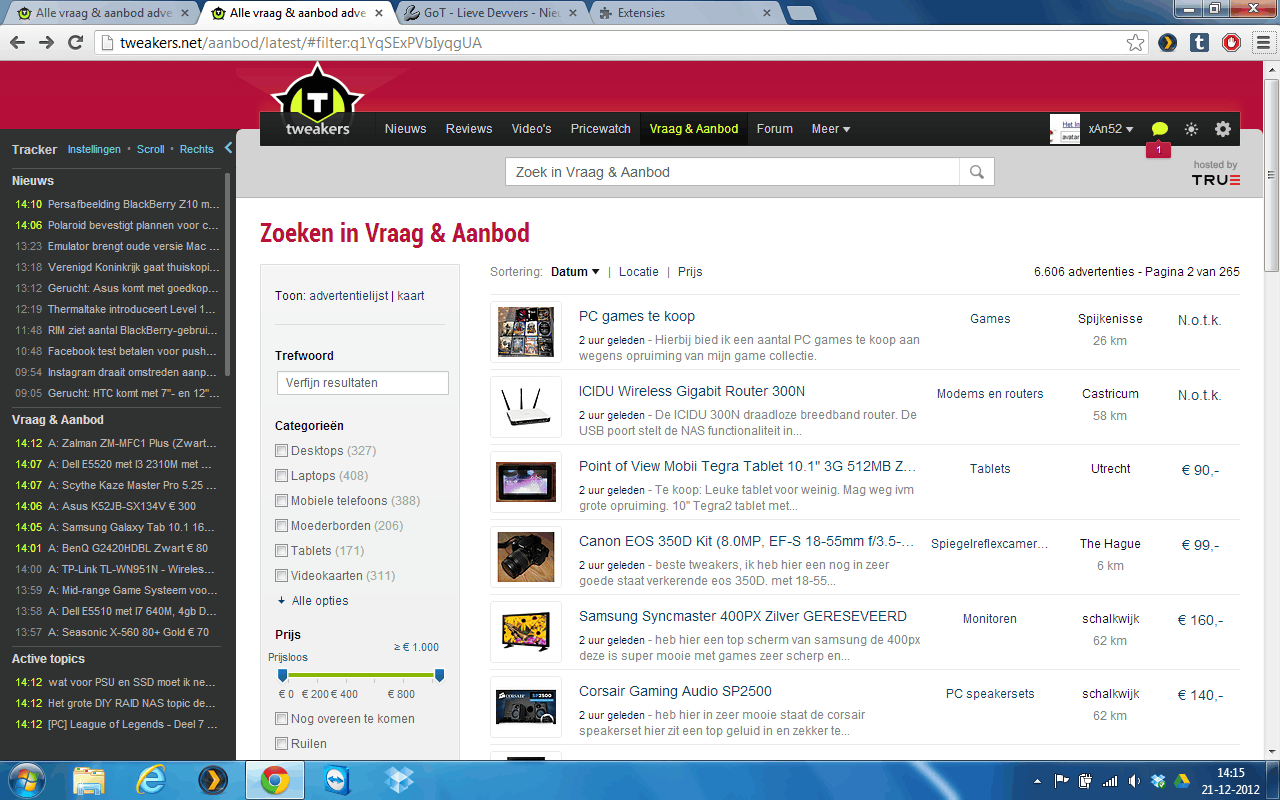
Task: Click the red power extension icon
Action: pos(1232,43)
